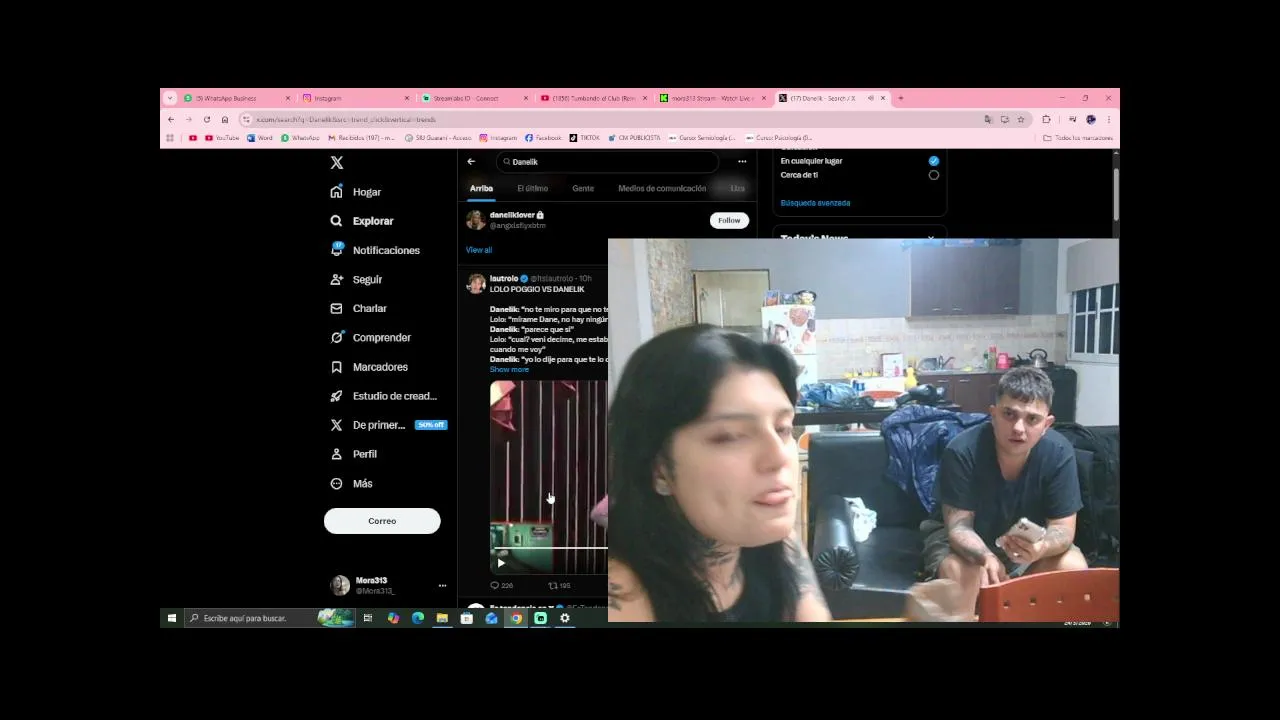The width and height of the screenshot is (1280, 720).
Task: Open Chrome tab search dropdown
Action: point(170,98)
